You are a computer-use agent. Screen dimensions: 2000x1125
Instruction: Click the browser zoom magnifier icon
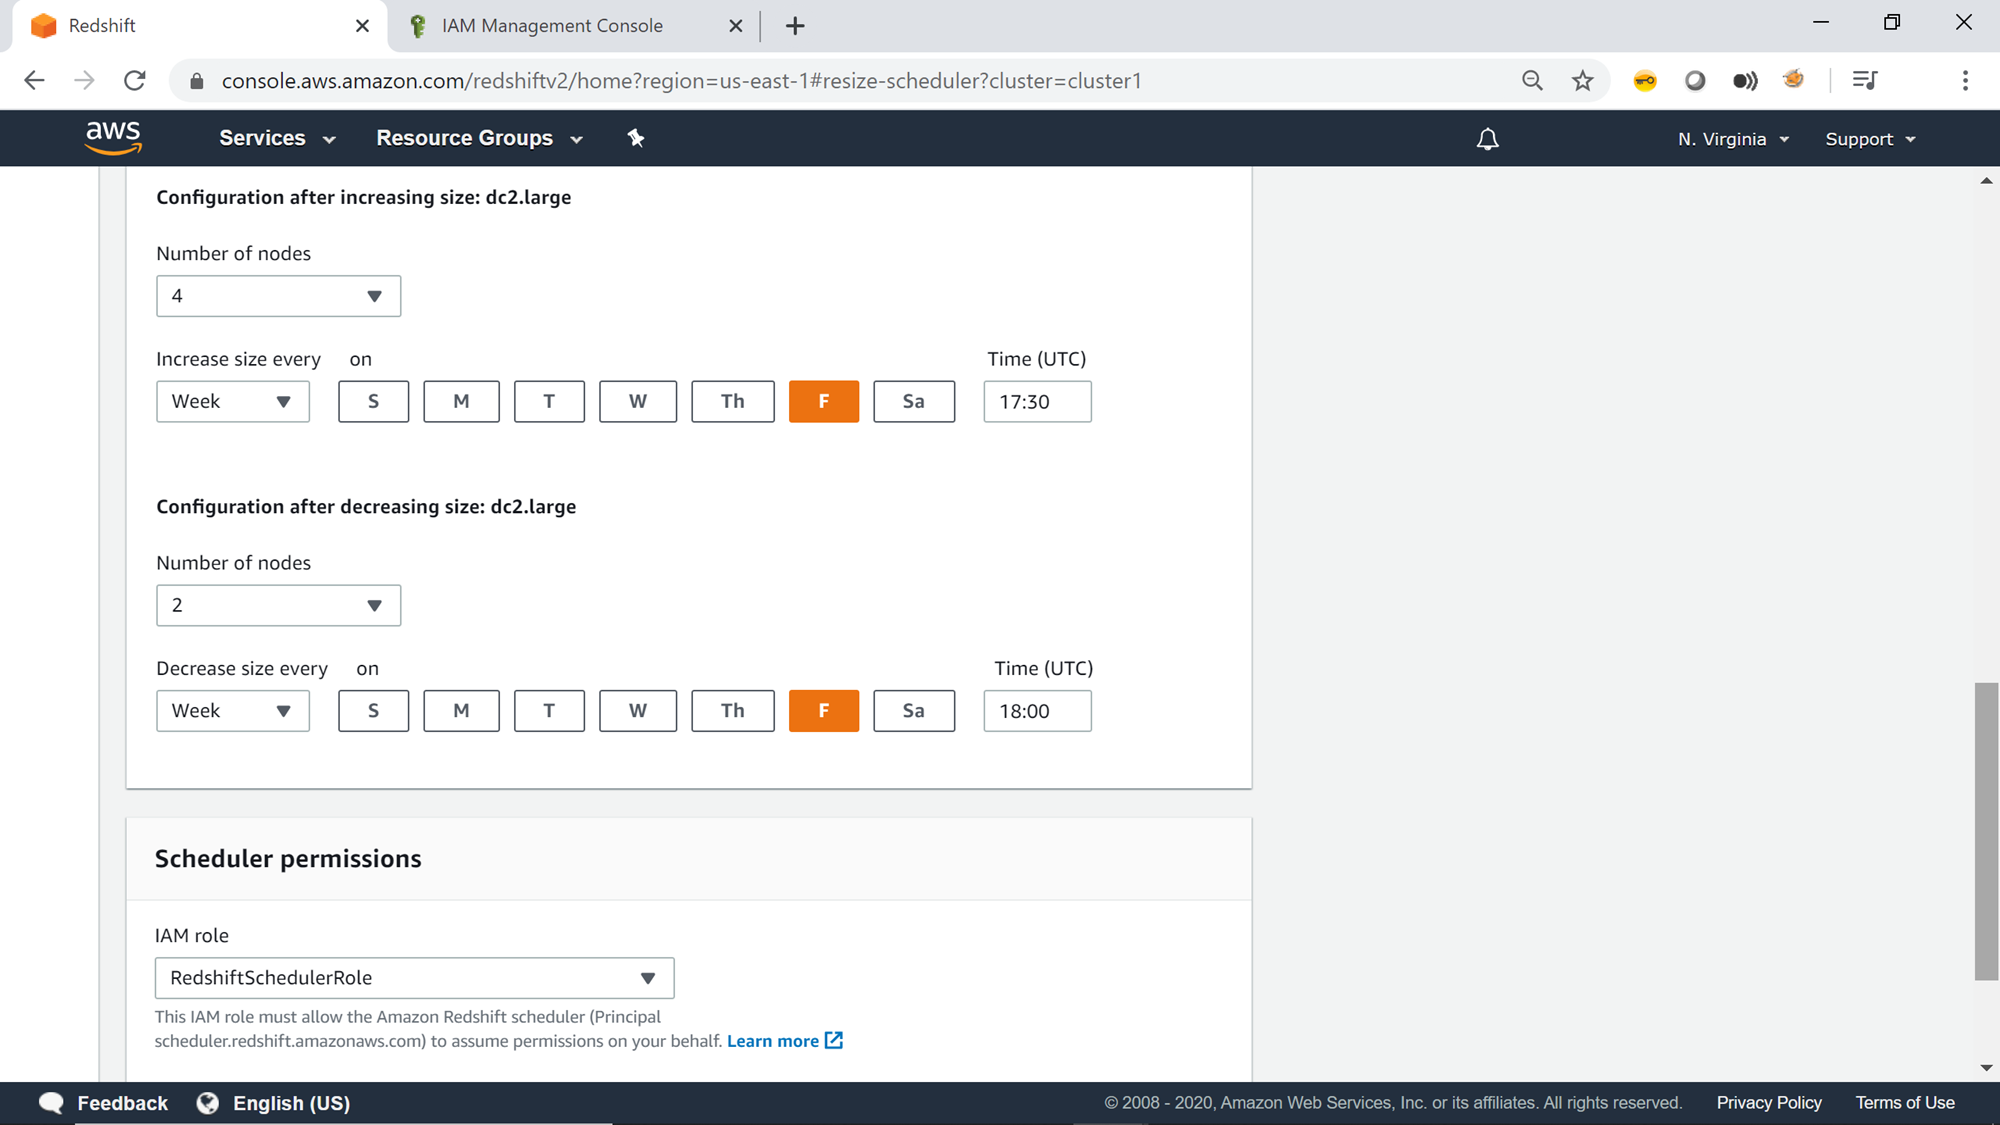1532,81
